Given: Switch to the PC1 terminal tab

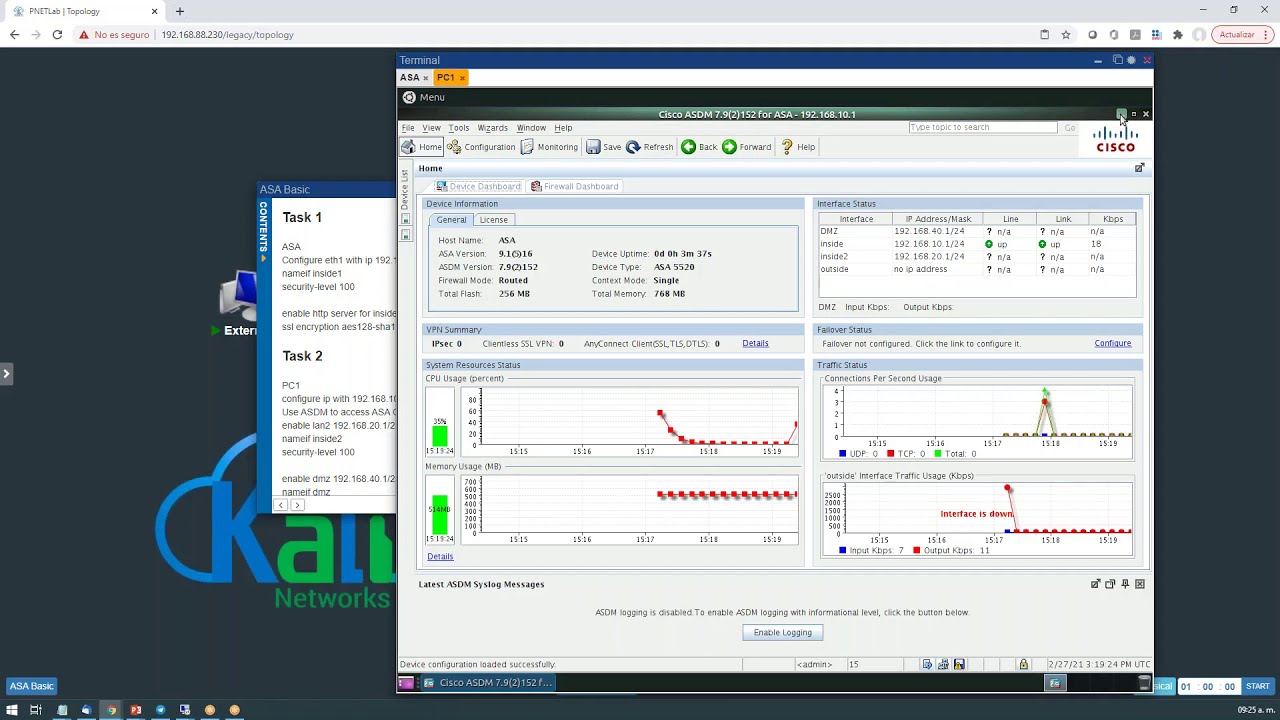Looking at the screenshot, I should pyautogui.click(x=445, y=78).
